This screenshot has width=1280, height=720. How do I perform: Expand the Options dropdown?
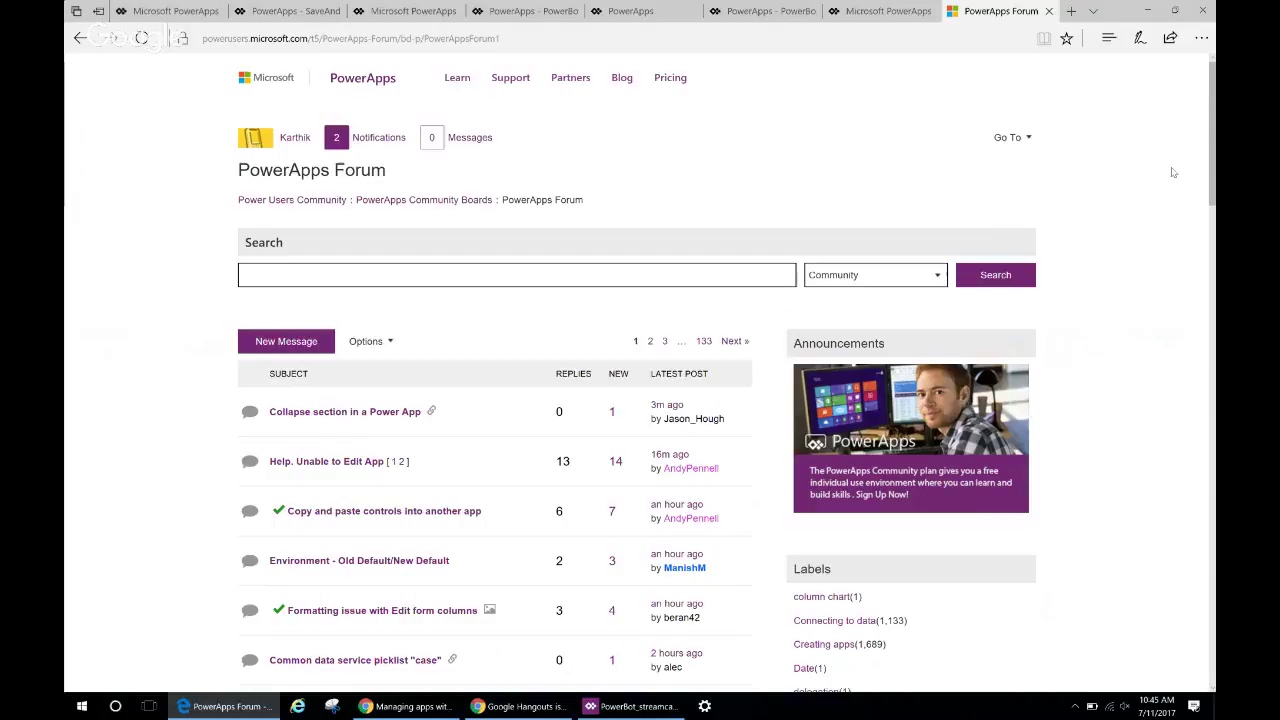pyautogui.click(x=371, y=341)
